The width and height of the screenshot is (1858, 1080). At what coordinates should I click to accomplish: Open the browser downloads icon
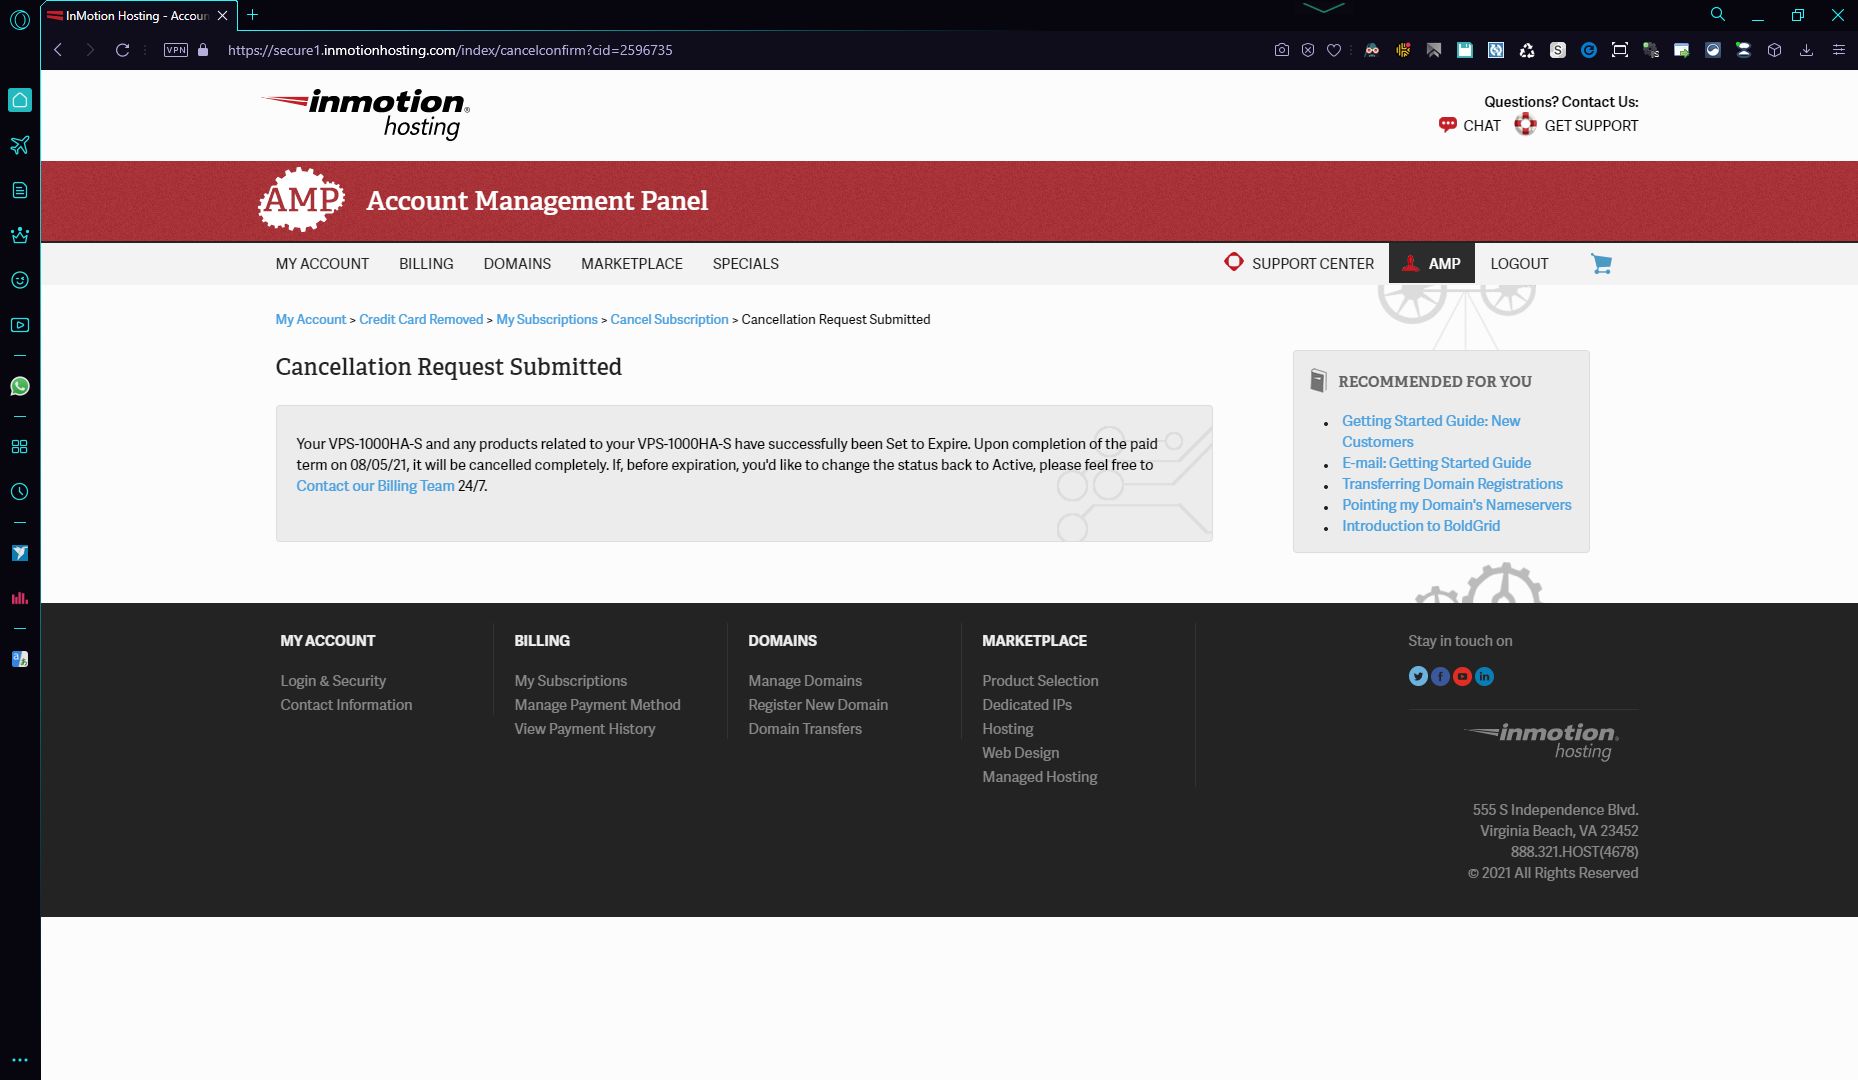coord(1806,50)
